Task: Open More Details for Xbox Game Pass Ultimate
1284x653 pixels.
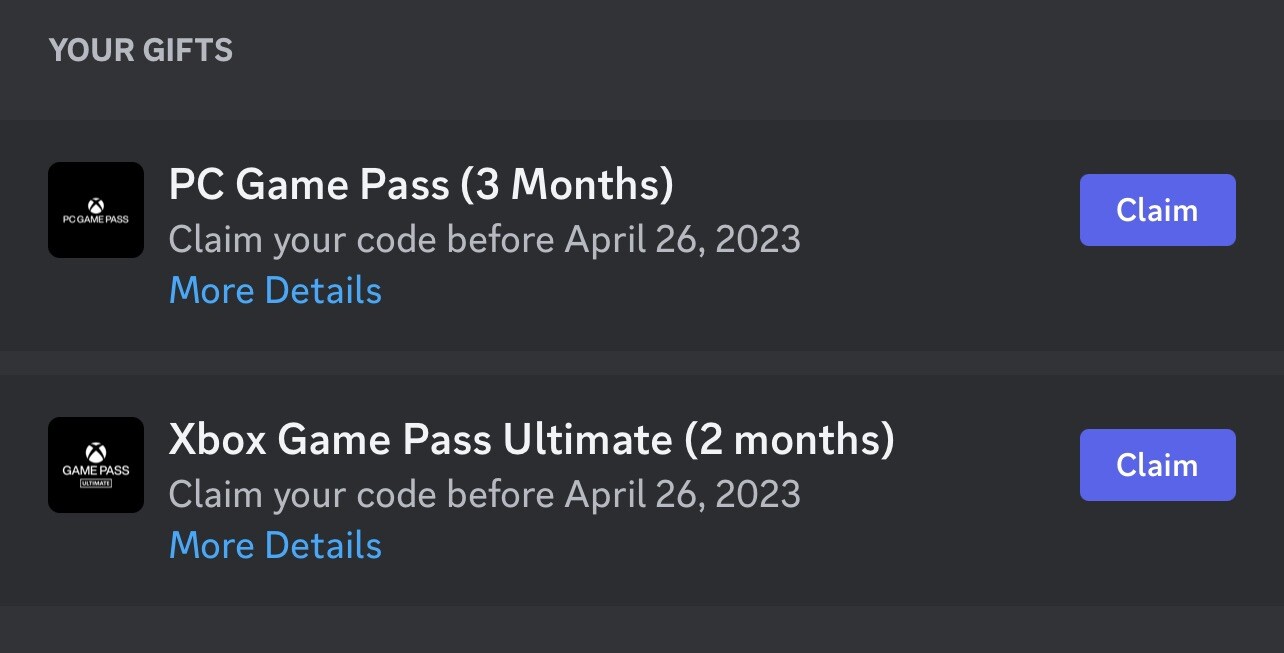Action: pos(275,545)
